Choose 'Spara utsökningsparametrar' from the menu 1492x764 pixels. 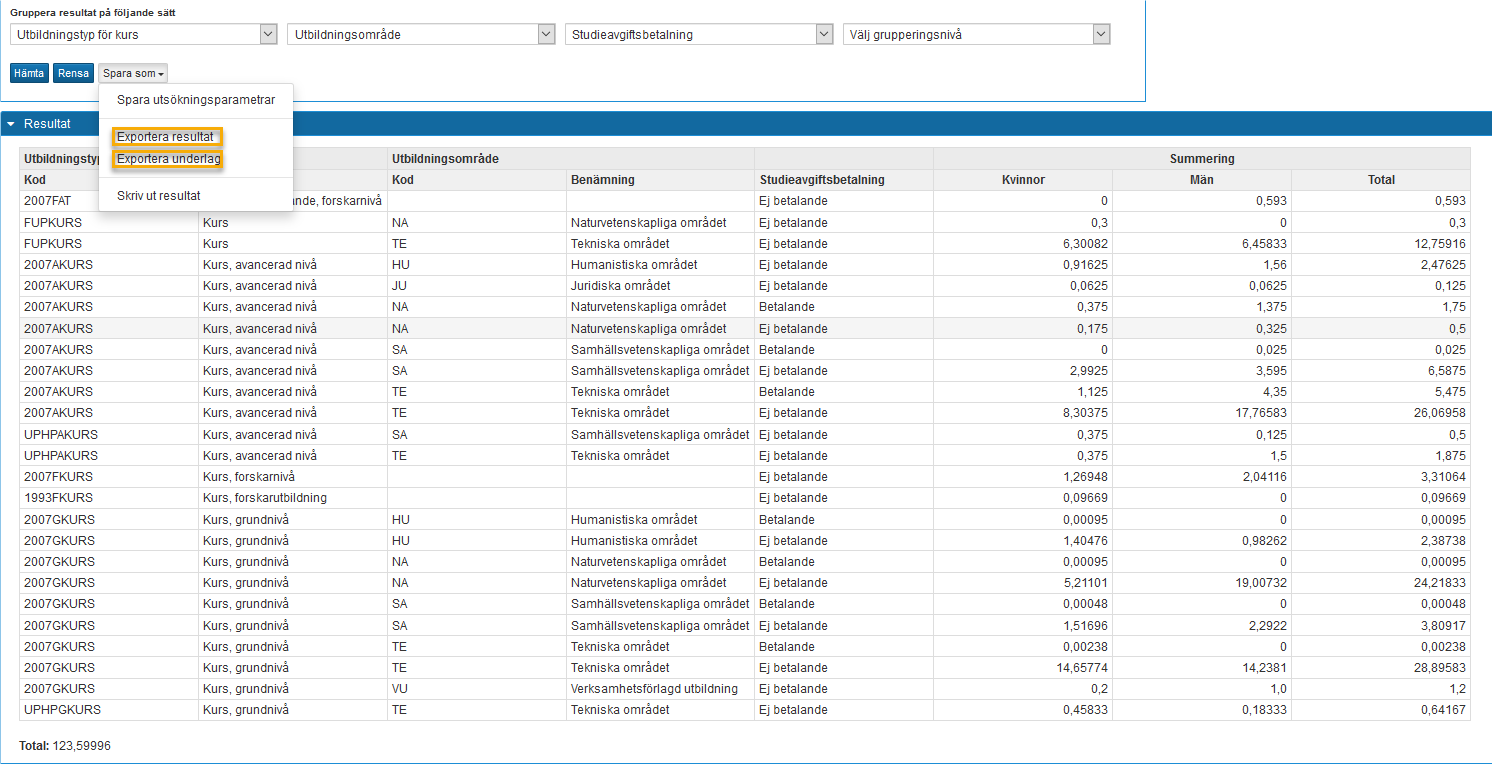pos(196,100)
